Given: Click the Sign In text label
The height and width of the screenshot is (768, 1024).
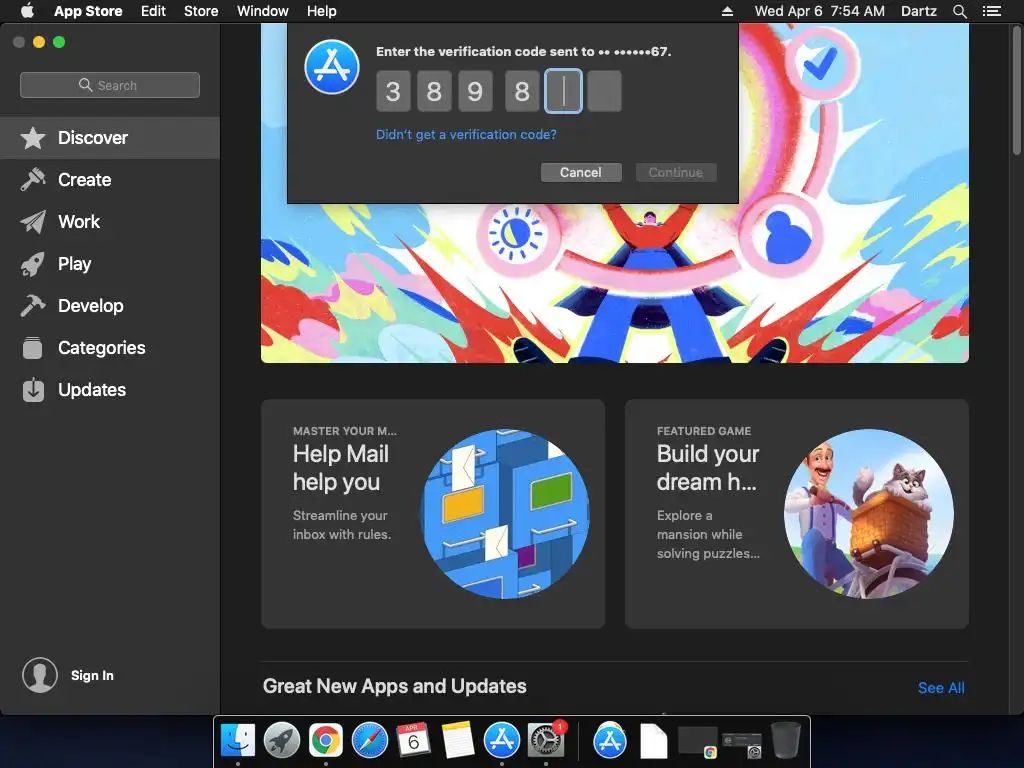Looking at the screenshot, I should [x=92, y=675].
